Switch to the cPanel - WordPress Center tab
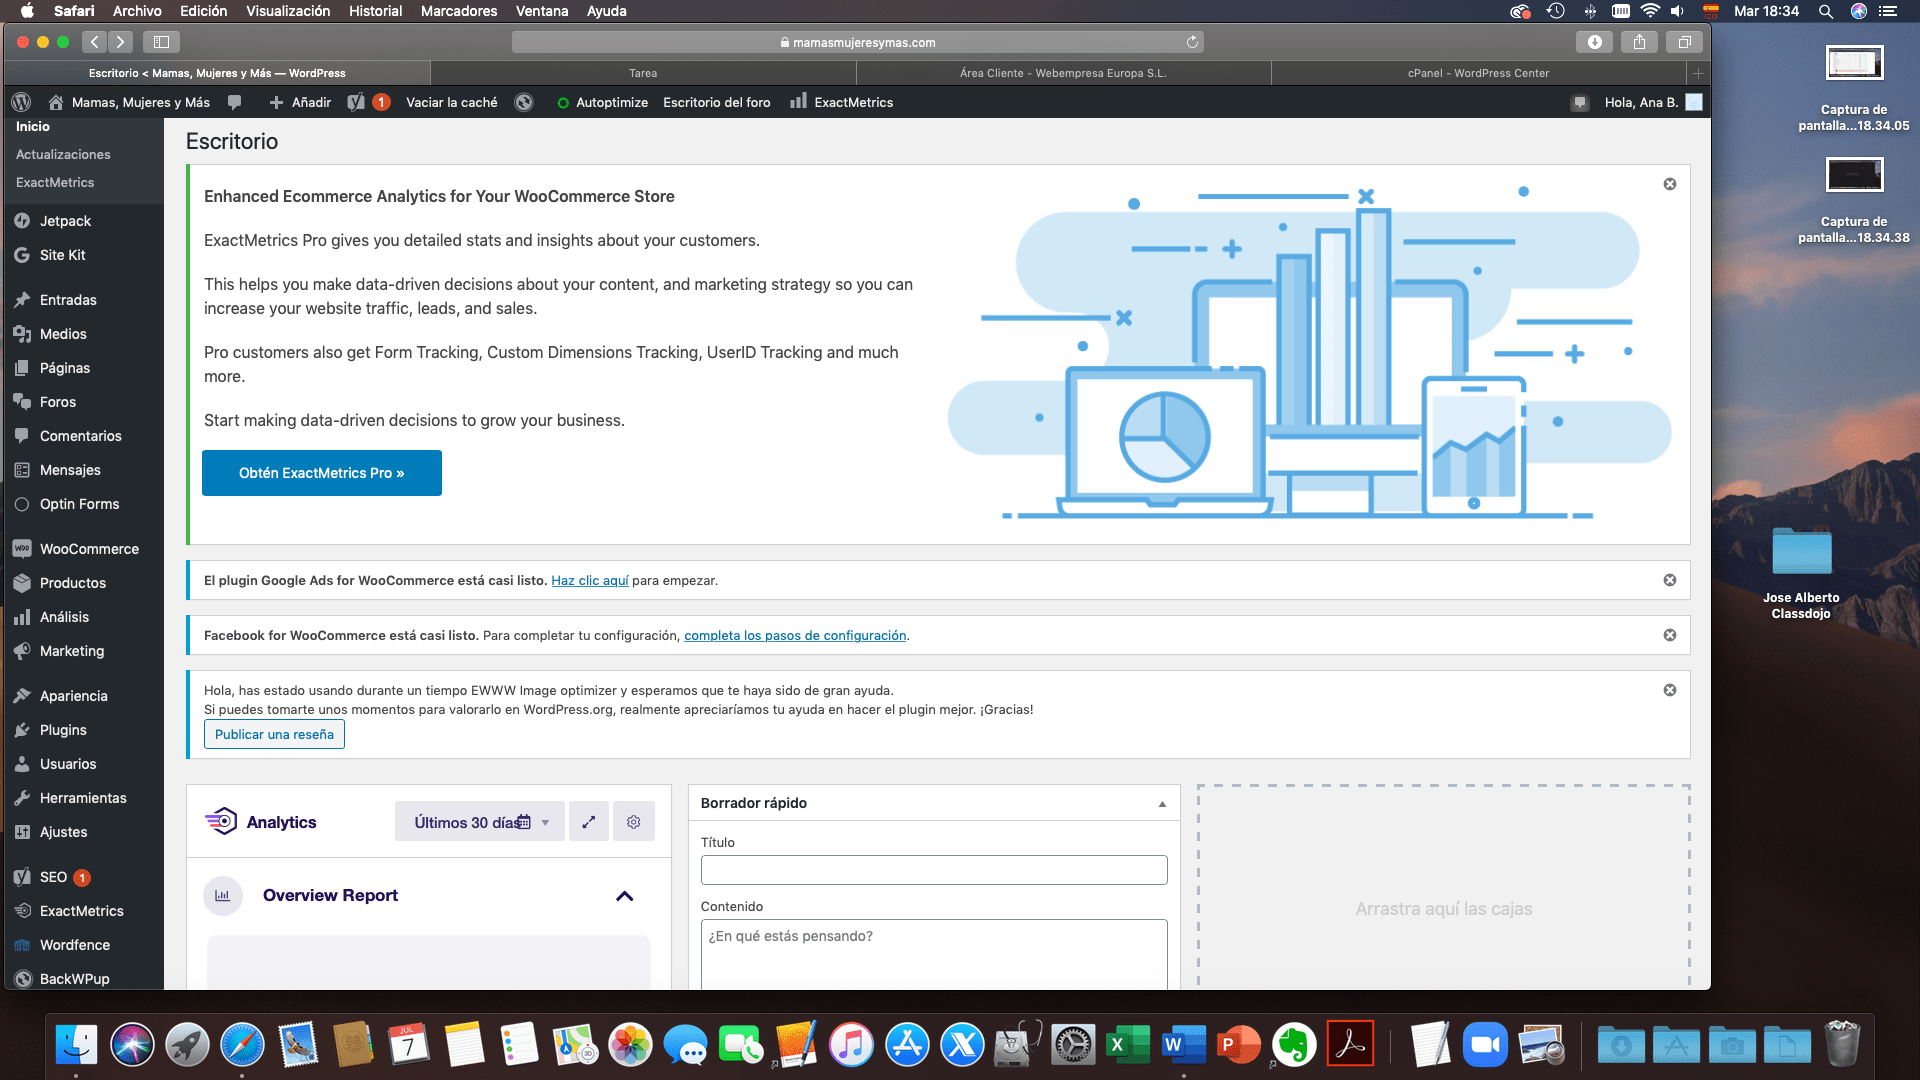The width and height of the screenshot is (1920, 1080). pyautogui.click(x=1478, y=73)
